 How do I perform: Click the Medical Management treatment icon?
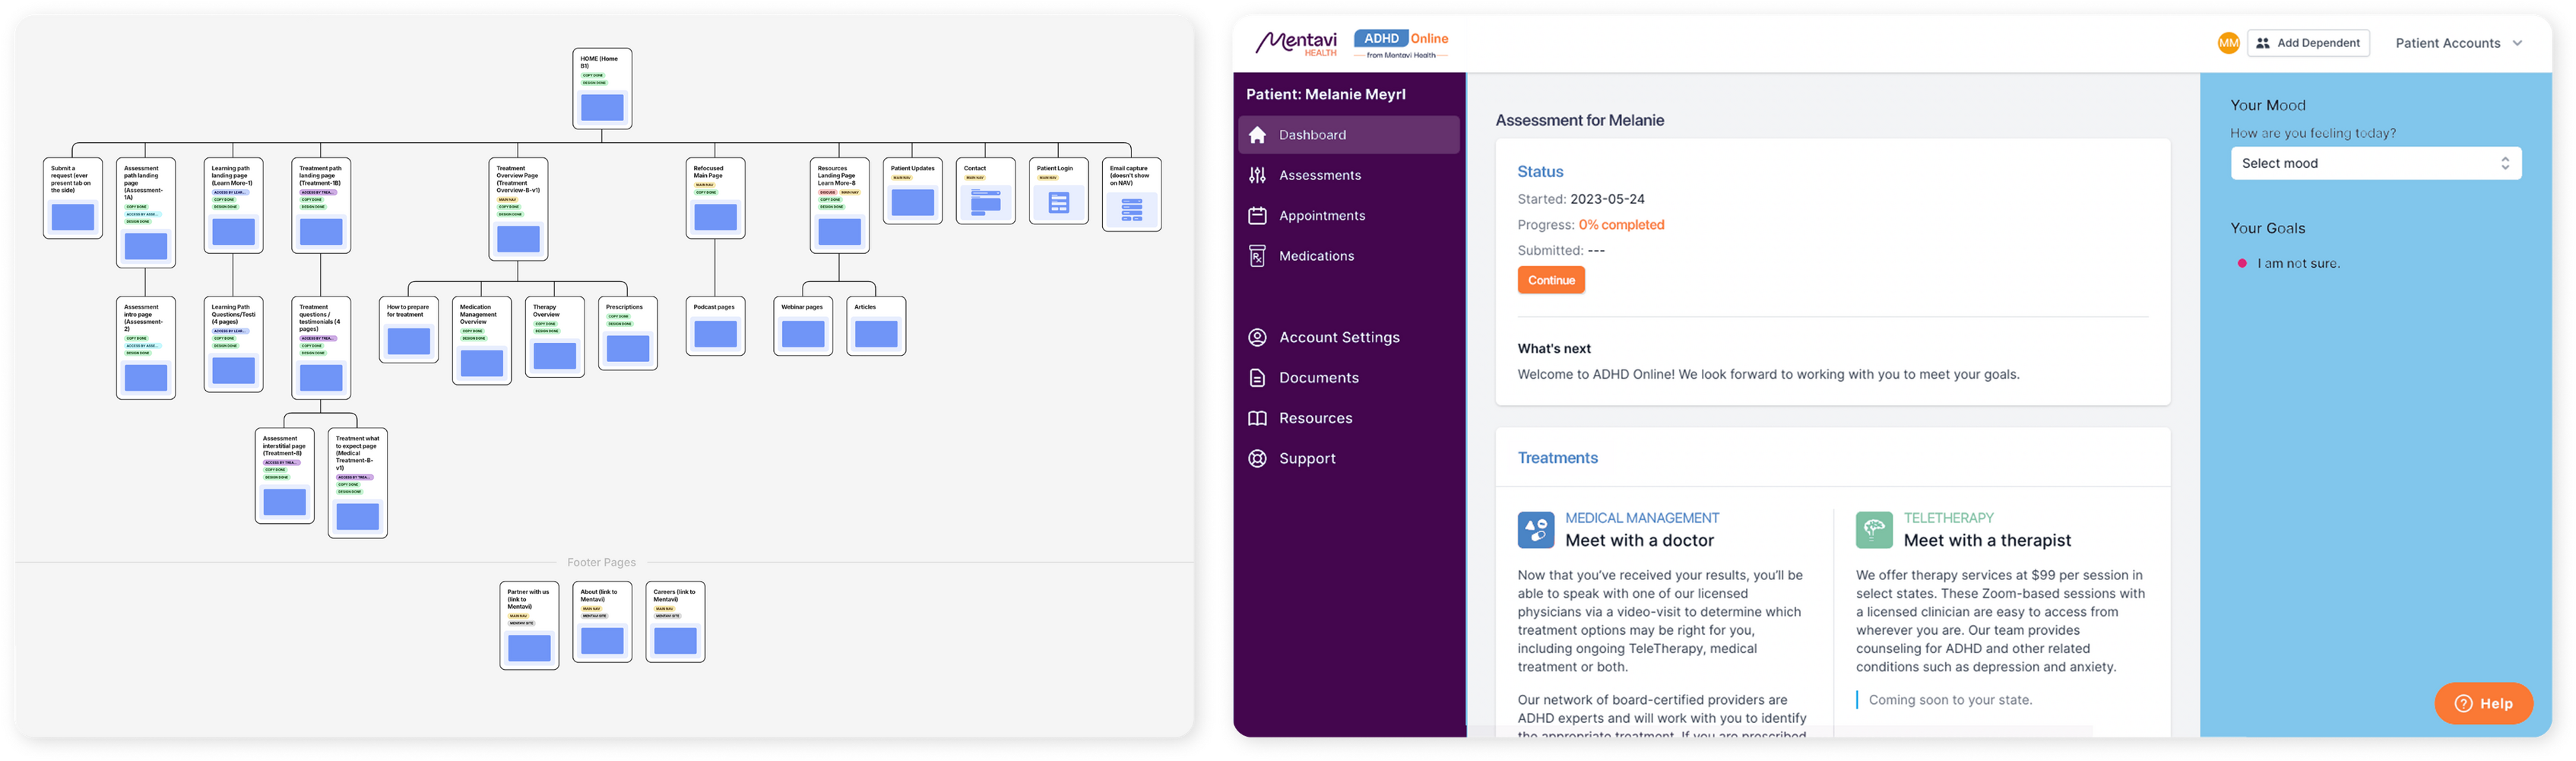click(x=1536, y=530)
